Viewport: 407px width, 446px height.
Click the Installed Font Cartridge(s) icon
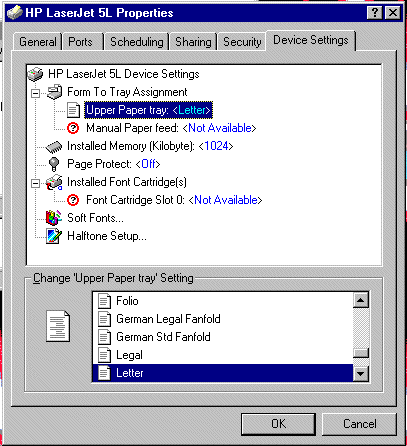click(54, 182)
